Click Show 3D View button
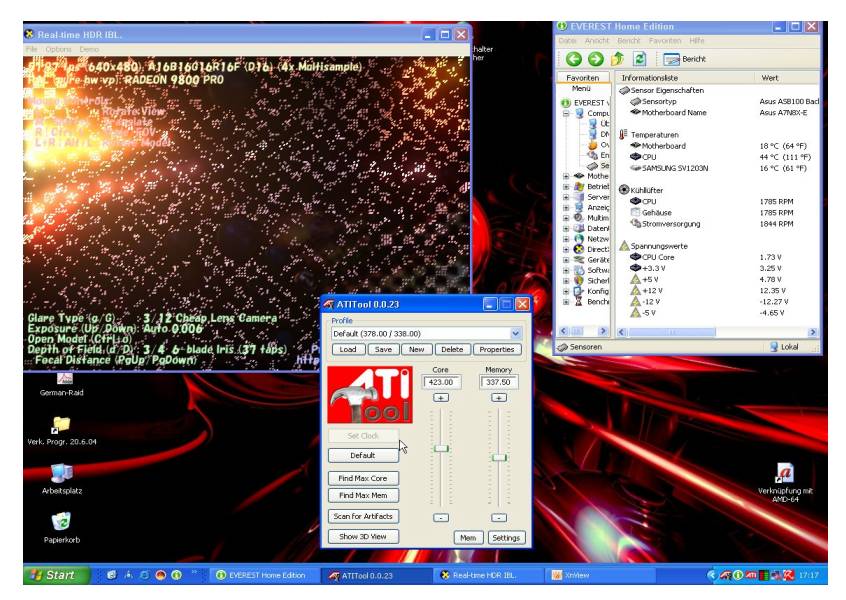 363,536
